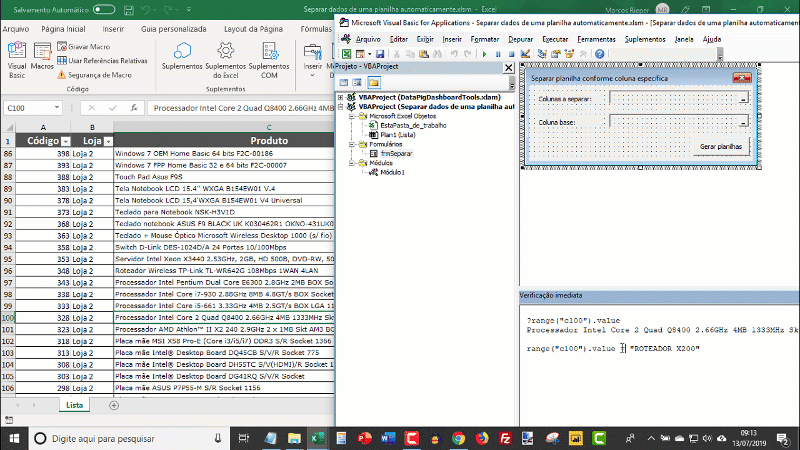Open Properties Window icon in VBA toolbar

[556, 54]
